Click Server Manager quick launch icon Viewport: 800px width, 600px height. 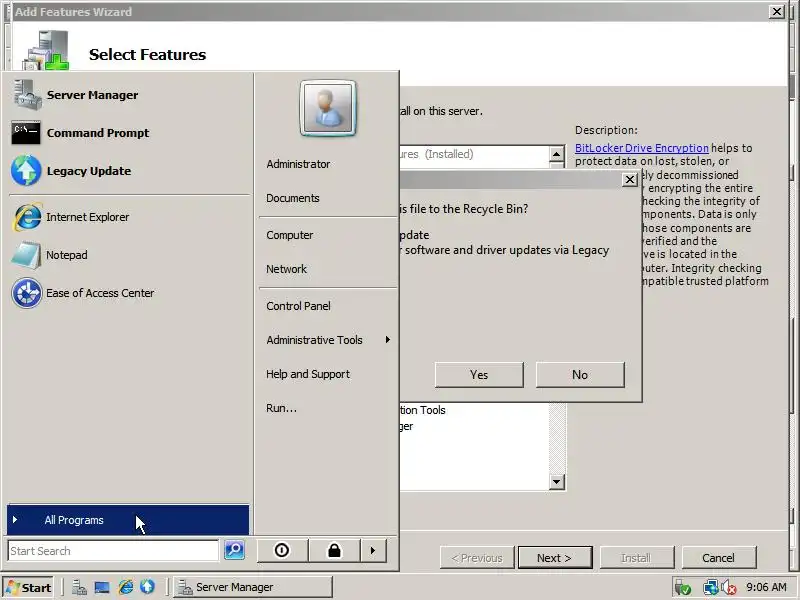click(x=79, y=587)
